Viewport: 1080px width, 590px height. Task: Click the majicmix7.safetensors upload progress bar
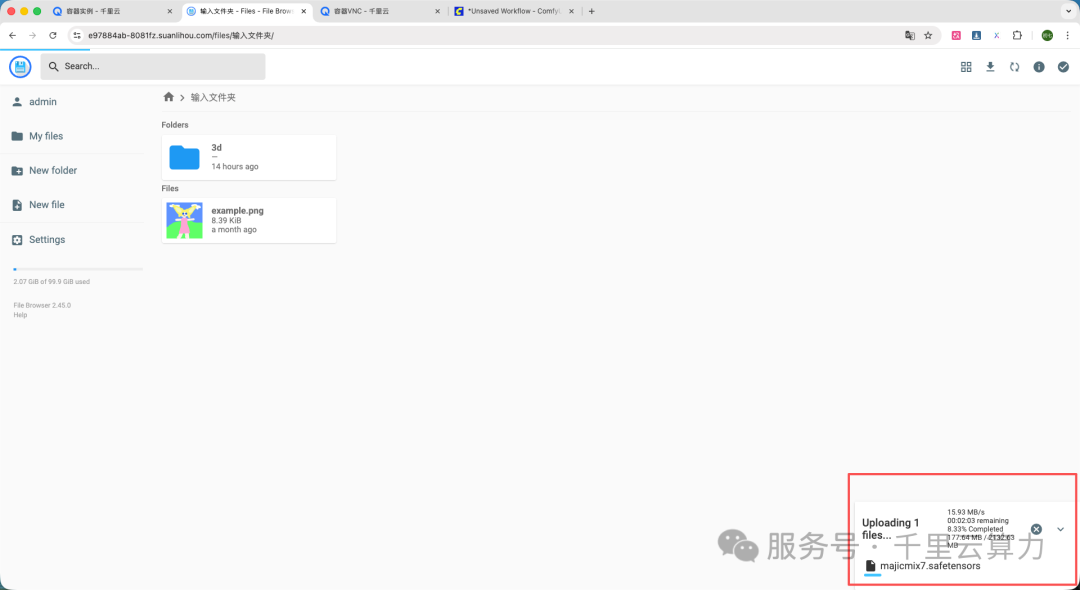tap(872, 575)
